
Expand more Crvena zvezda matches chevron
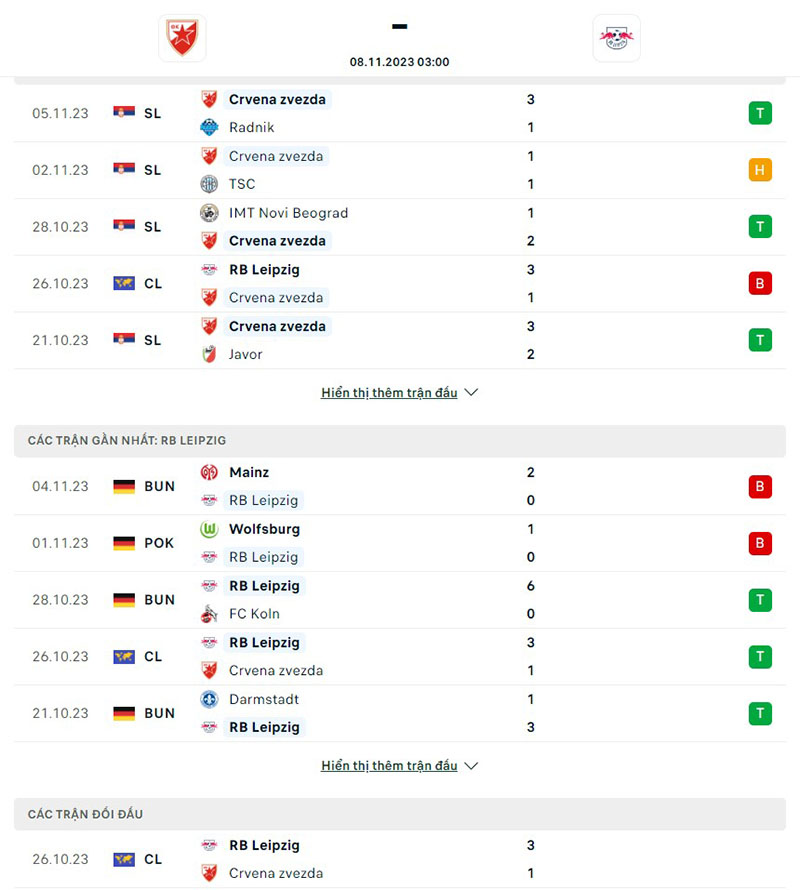point(472,393)
